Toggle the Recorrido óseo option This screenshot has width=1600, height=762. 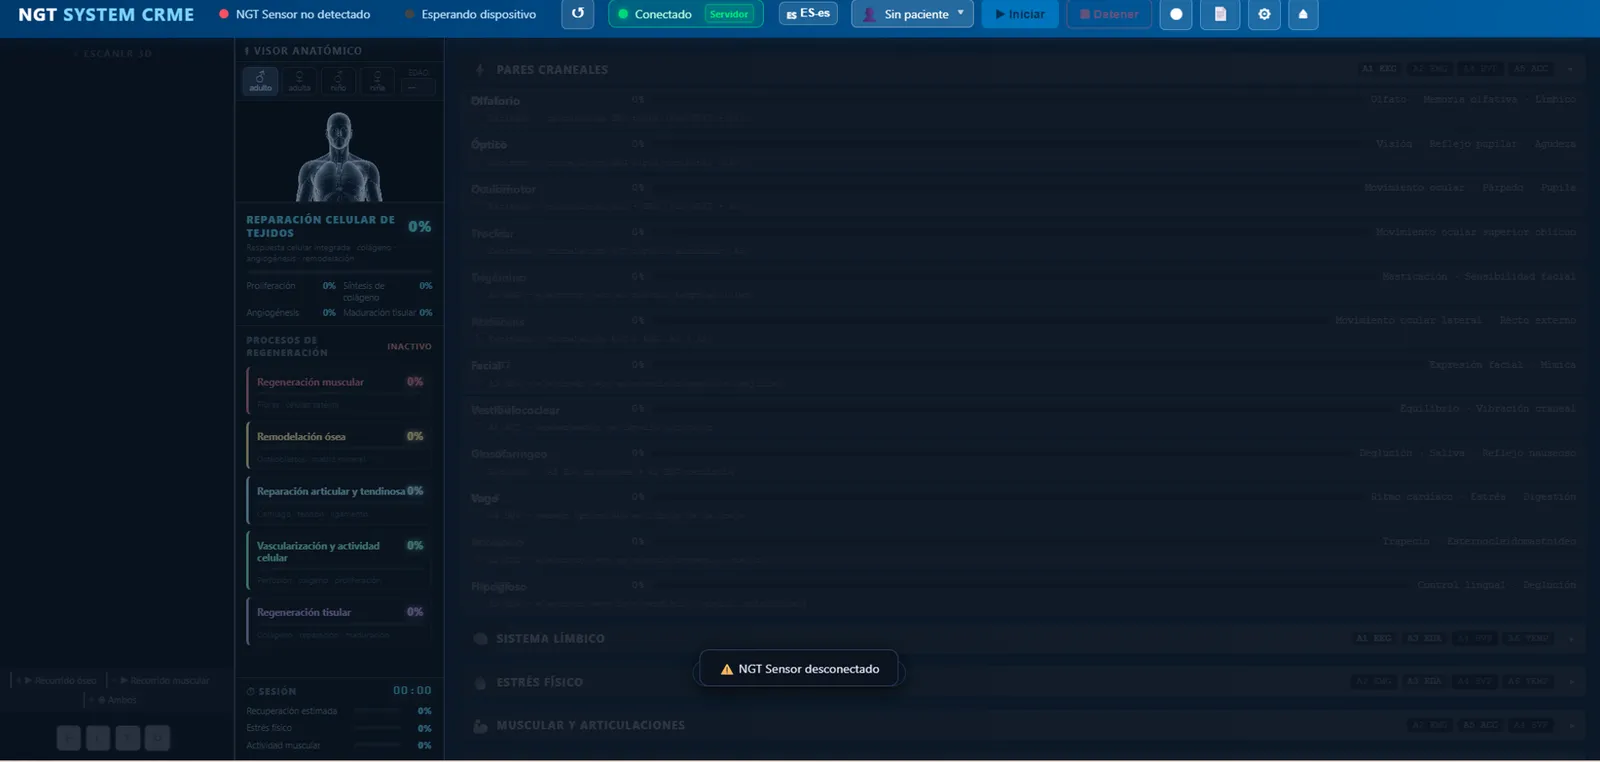(x=60, y=680)
